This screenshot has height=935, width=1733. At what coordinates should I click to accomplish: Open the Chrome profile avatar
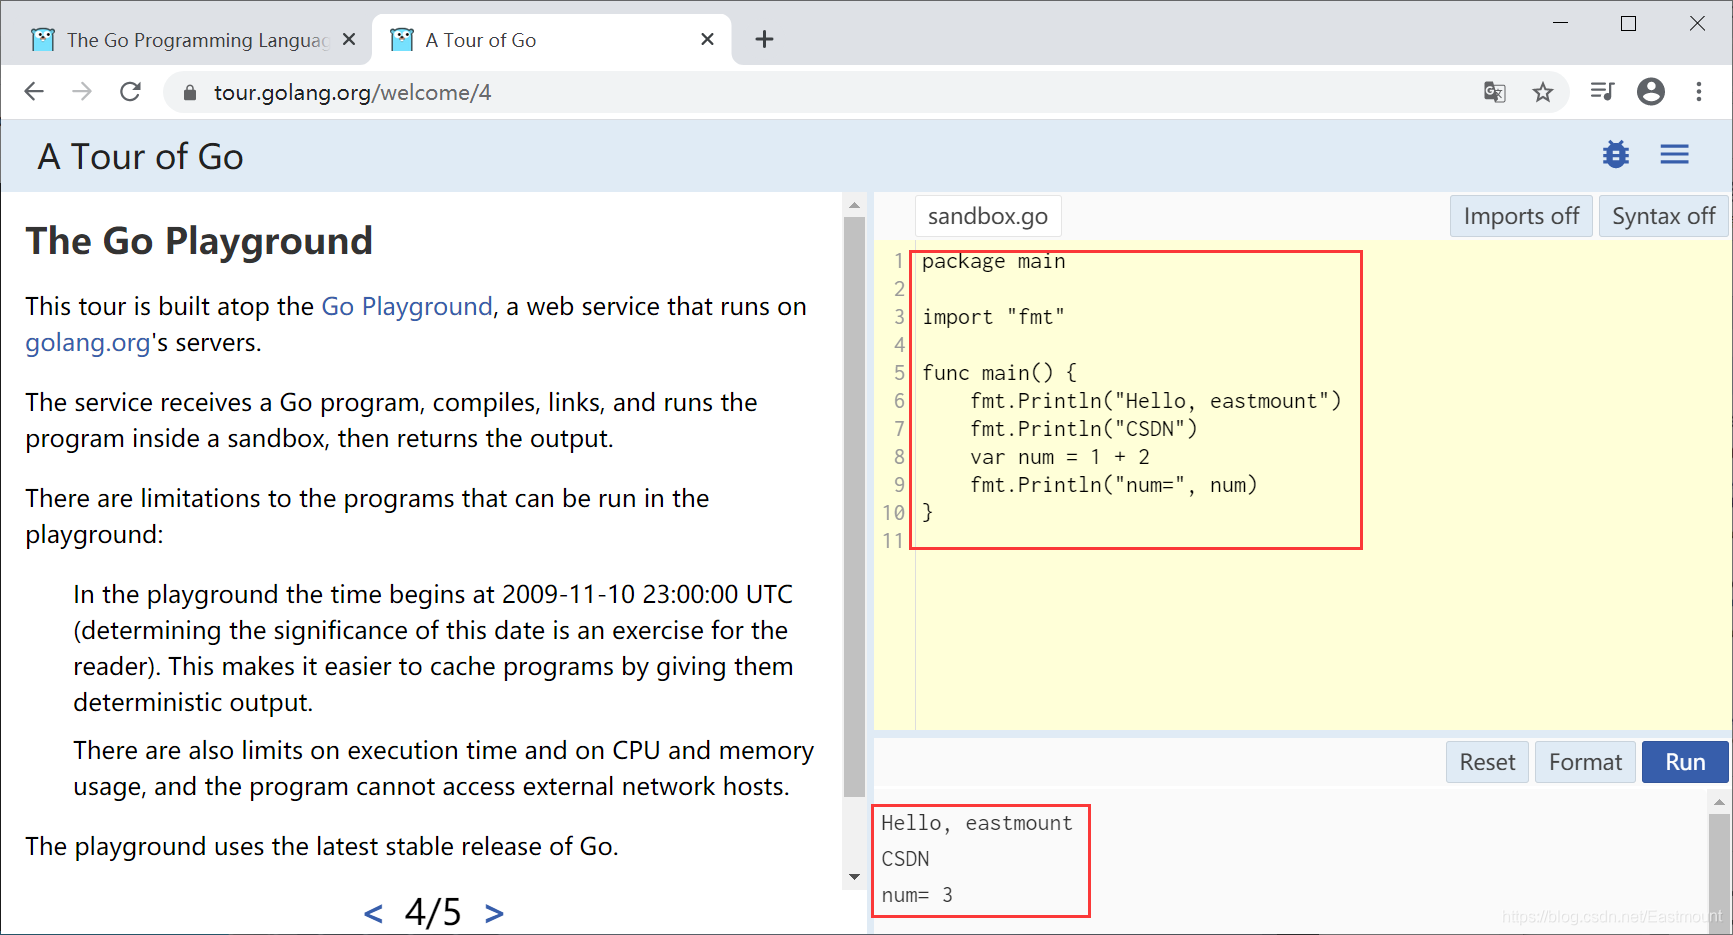tap(1651, 92)
